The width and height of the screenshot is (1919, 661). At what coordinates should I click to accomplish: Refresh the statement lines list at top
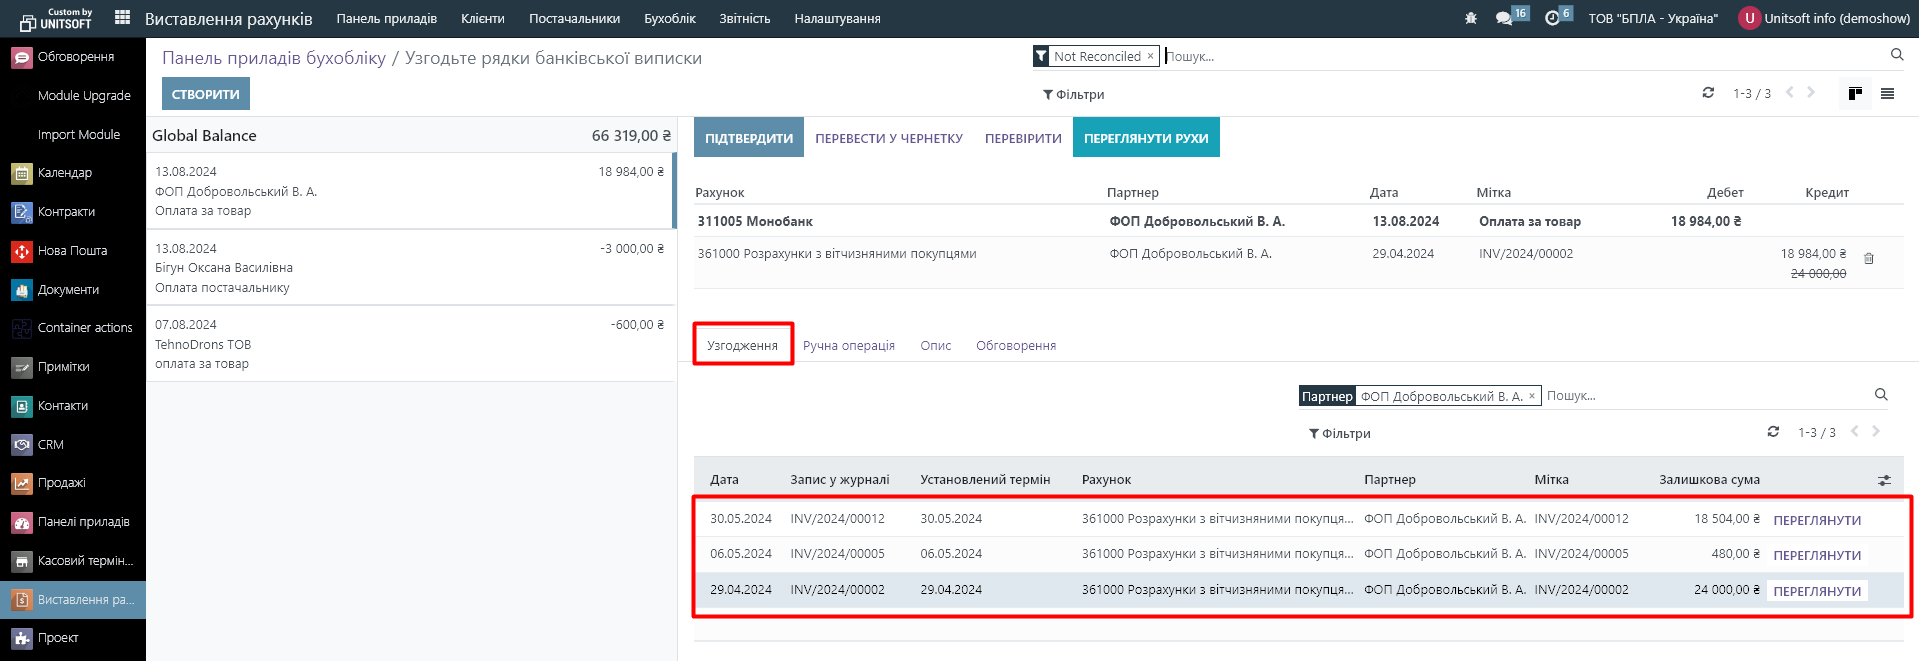click(x=1708, y=93)
